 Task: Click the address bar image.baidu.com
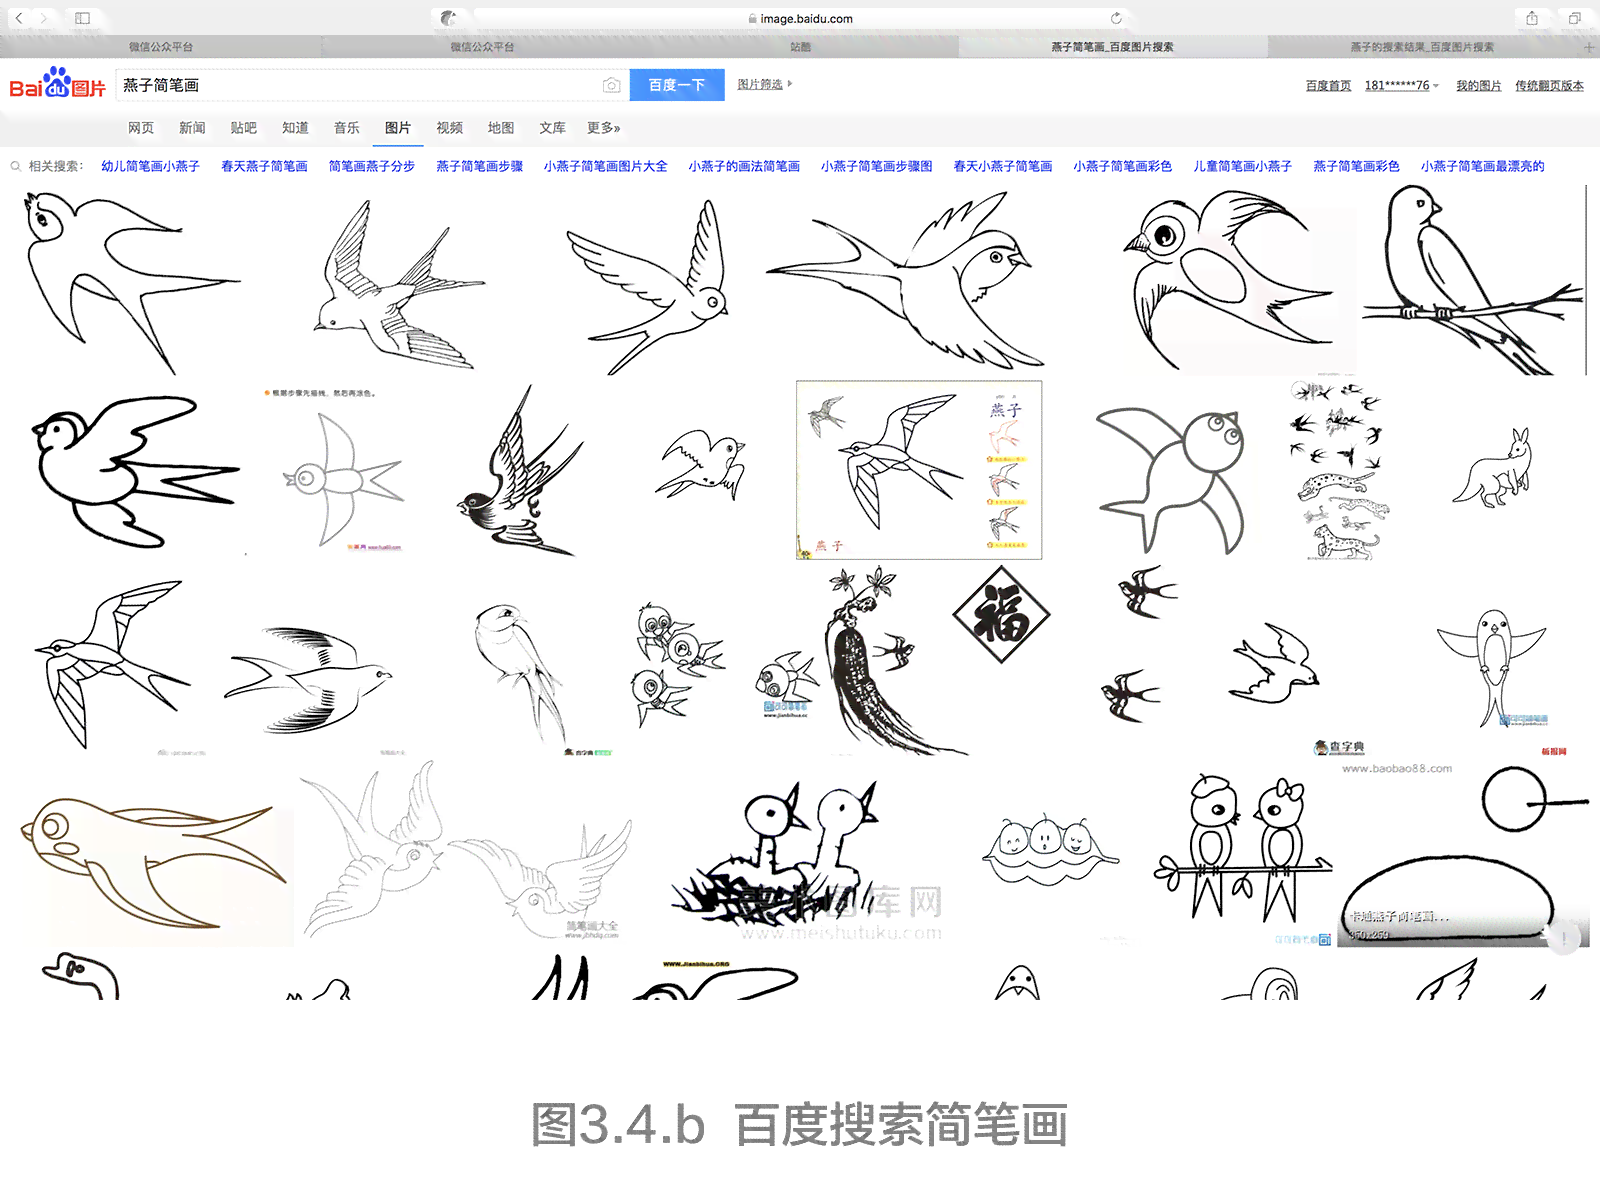(x=800, y=18)
